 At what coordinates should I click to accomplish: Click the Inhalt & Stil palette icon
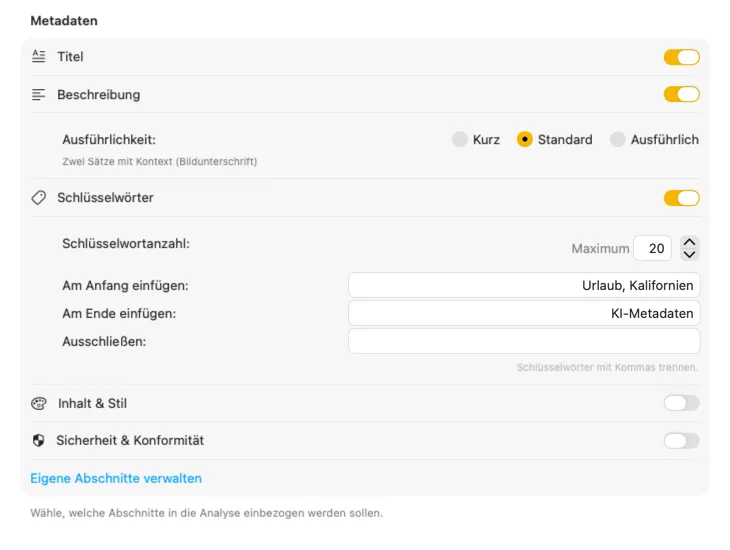pyautogui.click(x=39, y=404)
